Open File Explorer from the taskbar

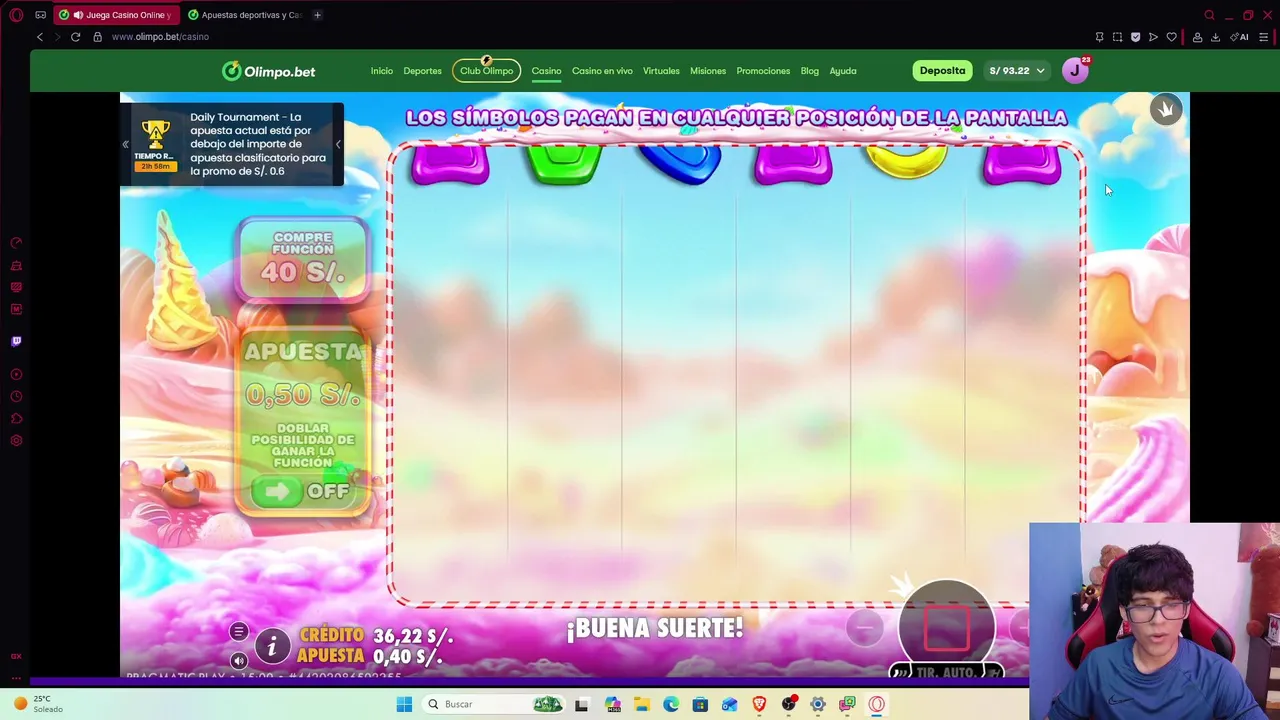(x=641, y=704)
